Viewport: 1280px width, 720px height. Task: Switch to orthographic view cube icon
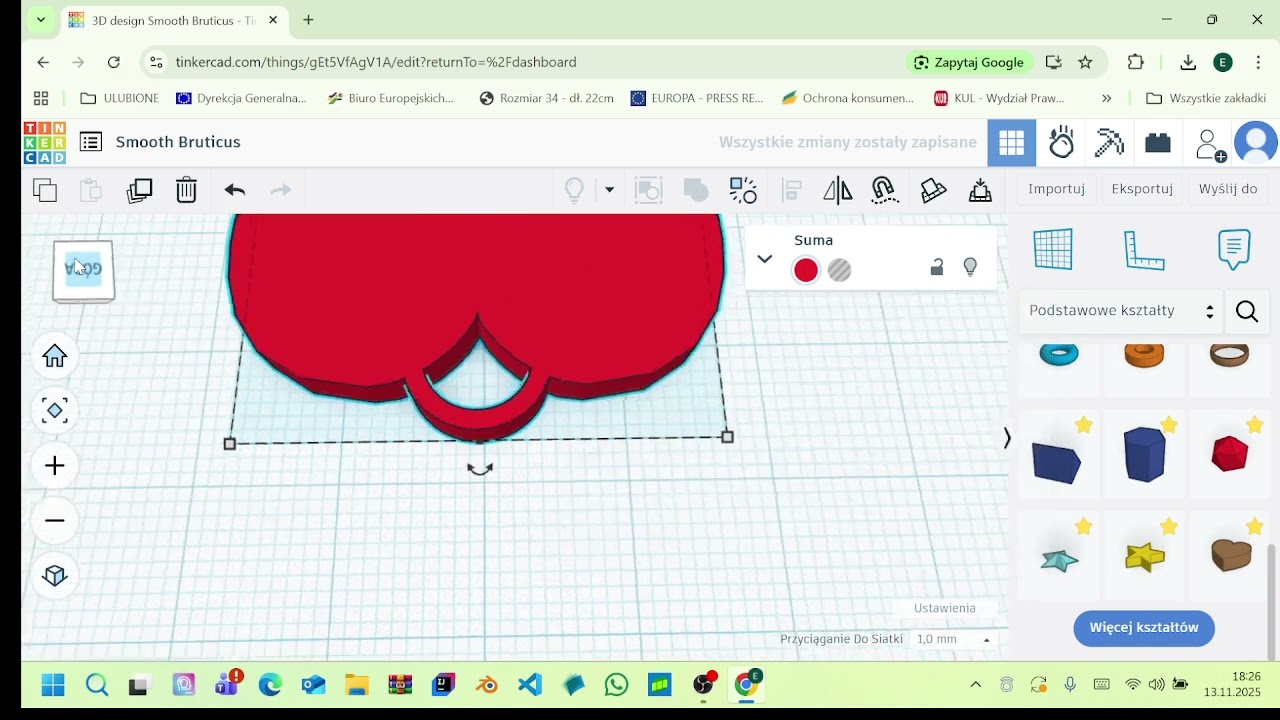point(55,576)
